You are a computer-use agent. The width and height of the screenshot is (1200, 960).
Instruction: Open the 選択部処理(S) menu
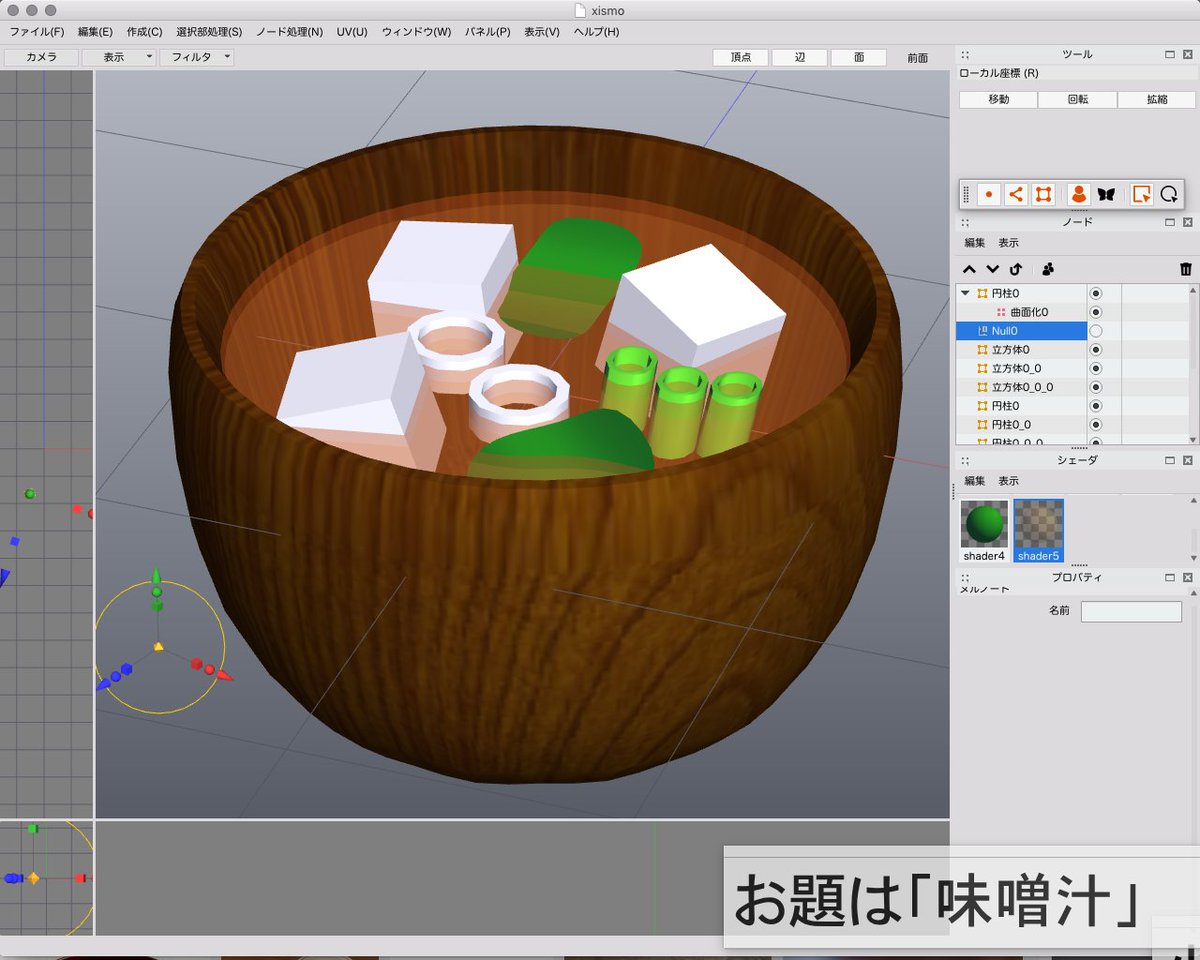pyautogui.click(x=209, y=32)
